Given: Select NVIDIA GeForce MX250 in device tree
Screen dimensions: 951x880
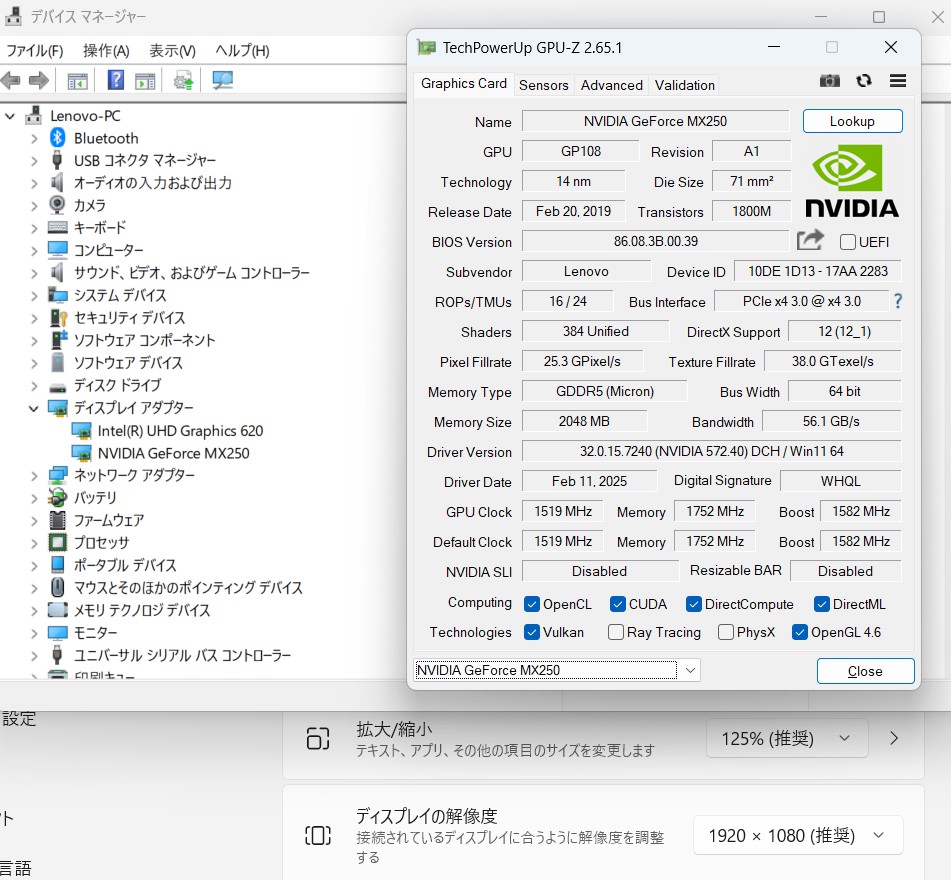Looking at the screenshot, I should [173, 453].
